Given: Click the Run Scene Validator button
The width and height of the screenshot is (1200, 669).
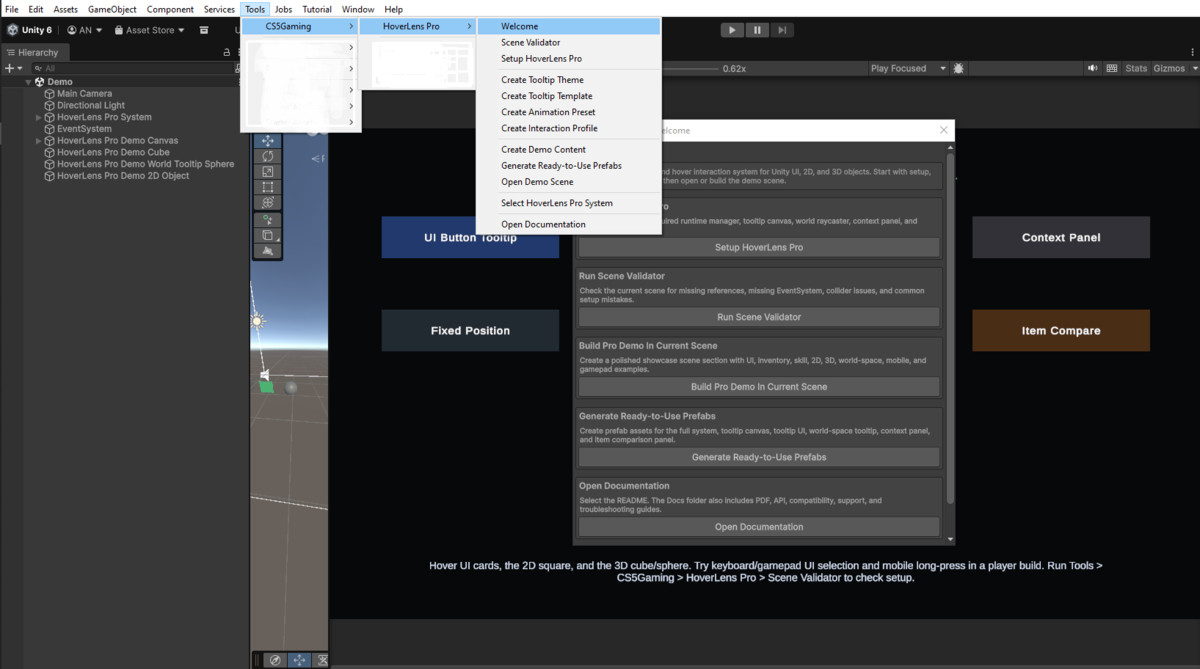Looking at the screenshot, I should (759, 317).
